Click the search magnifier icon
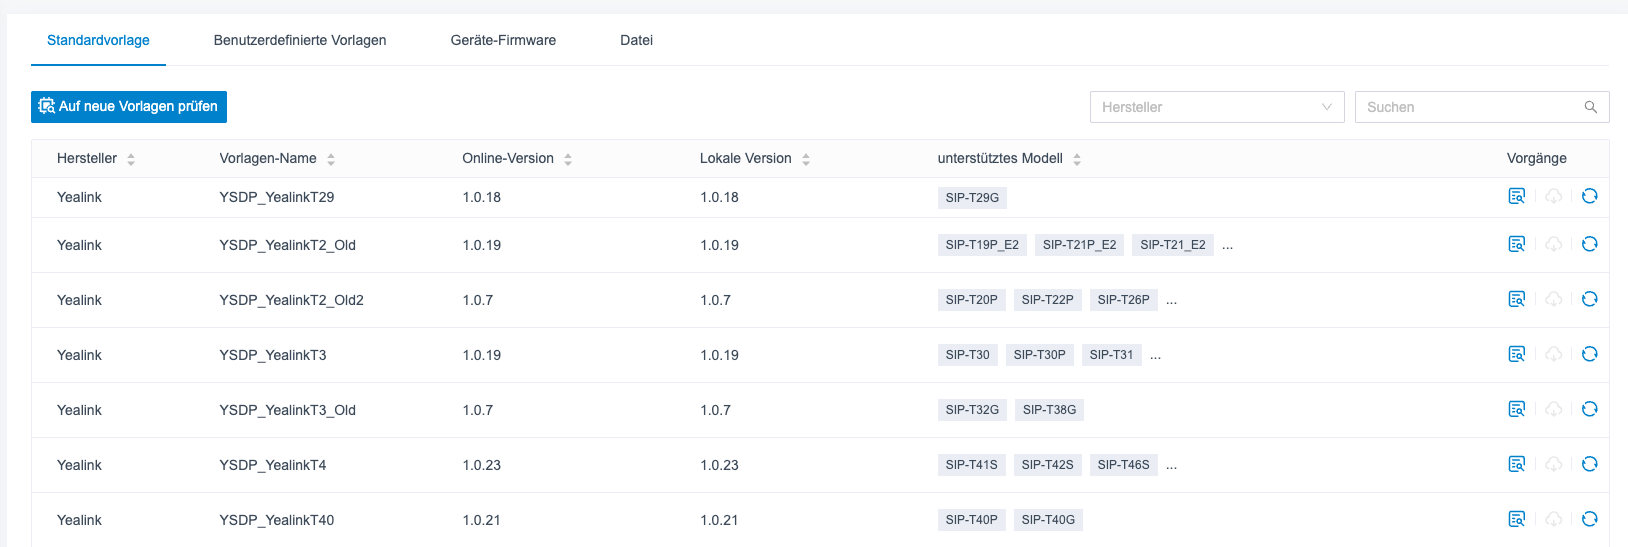This screenshot has width=1628, height=547. pos(1590,107)
